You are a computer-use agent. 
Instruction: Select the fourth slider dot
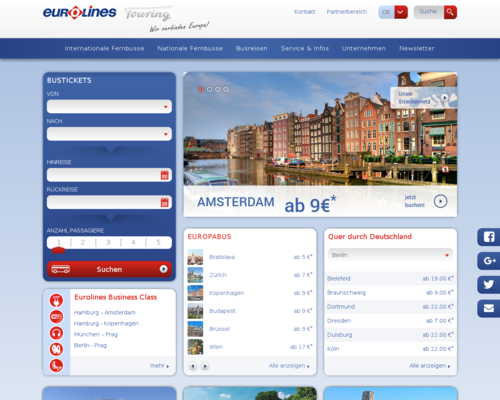(226, 89)
